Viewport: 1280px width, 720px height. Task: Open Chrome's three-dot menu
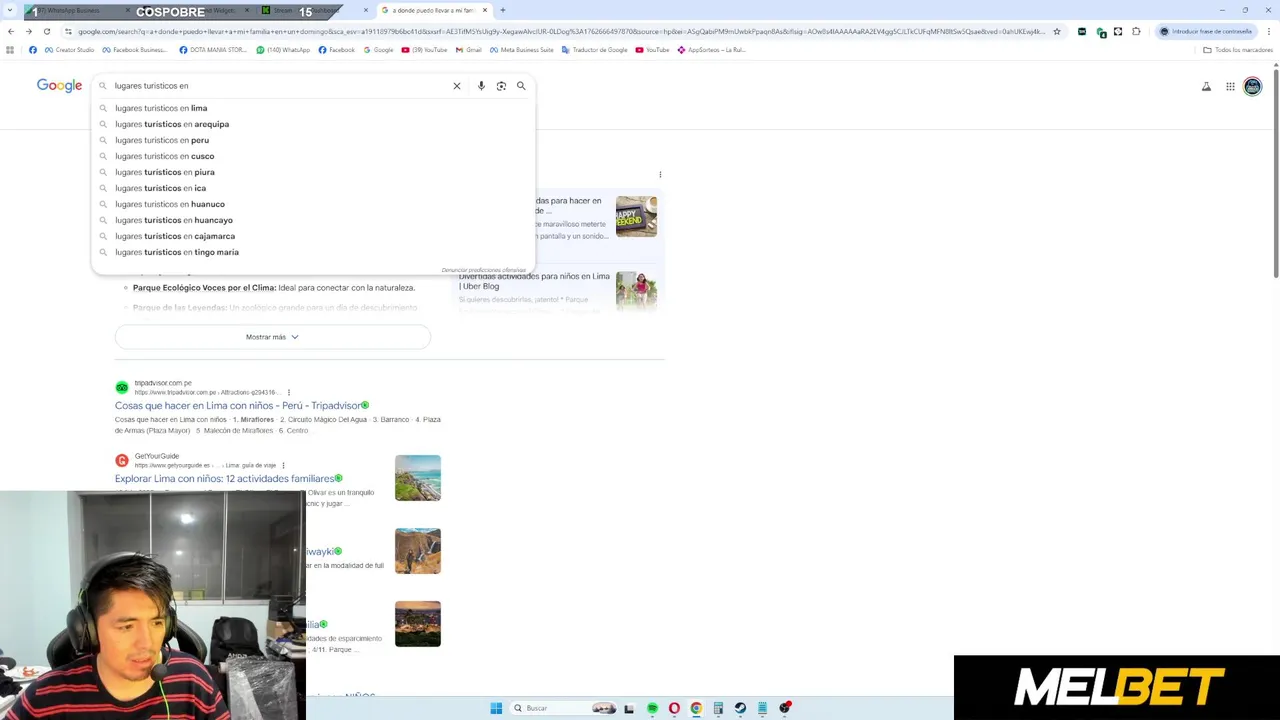coord(1269,32)
